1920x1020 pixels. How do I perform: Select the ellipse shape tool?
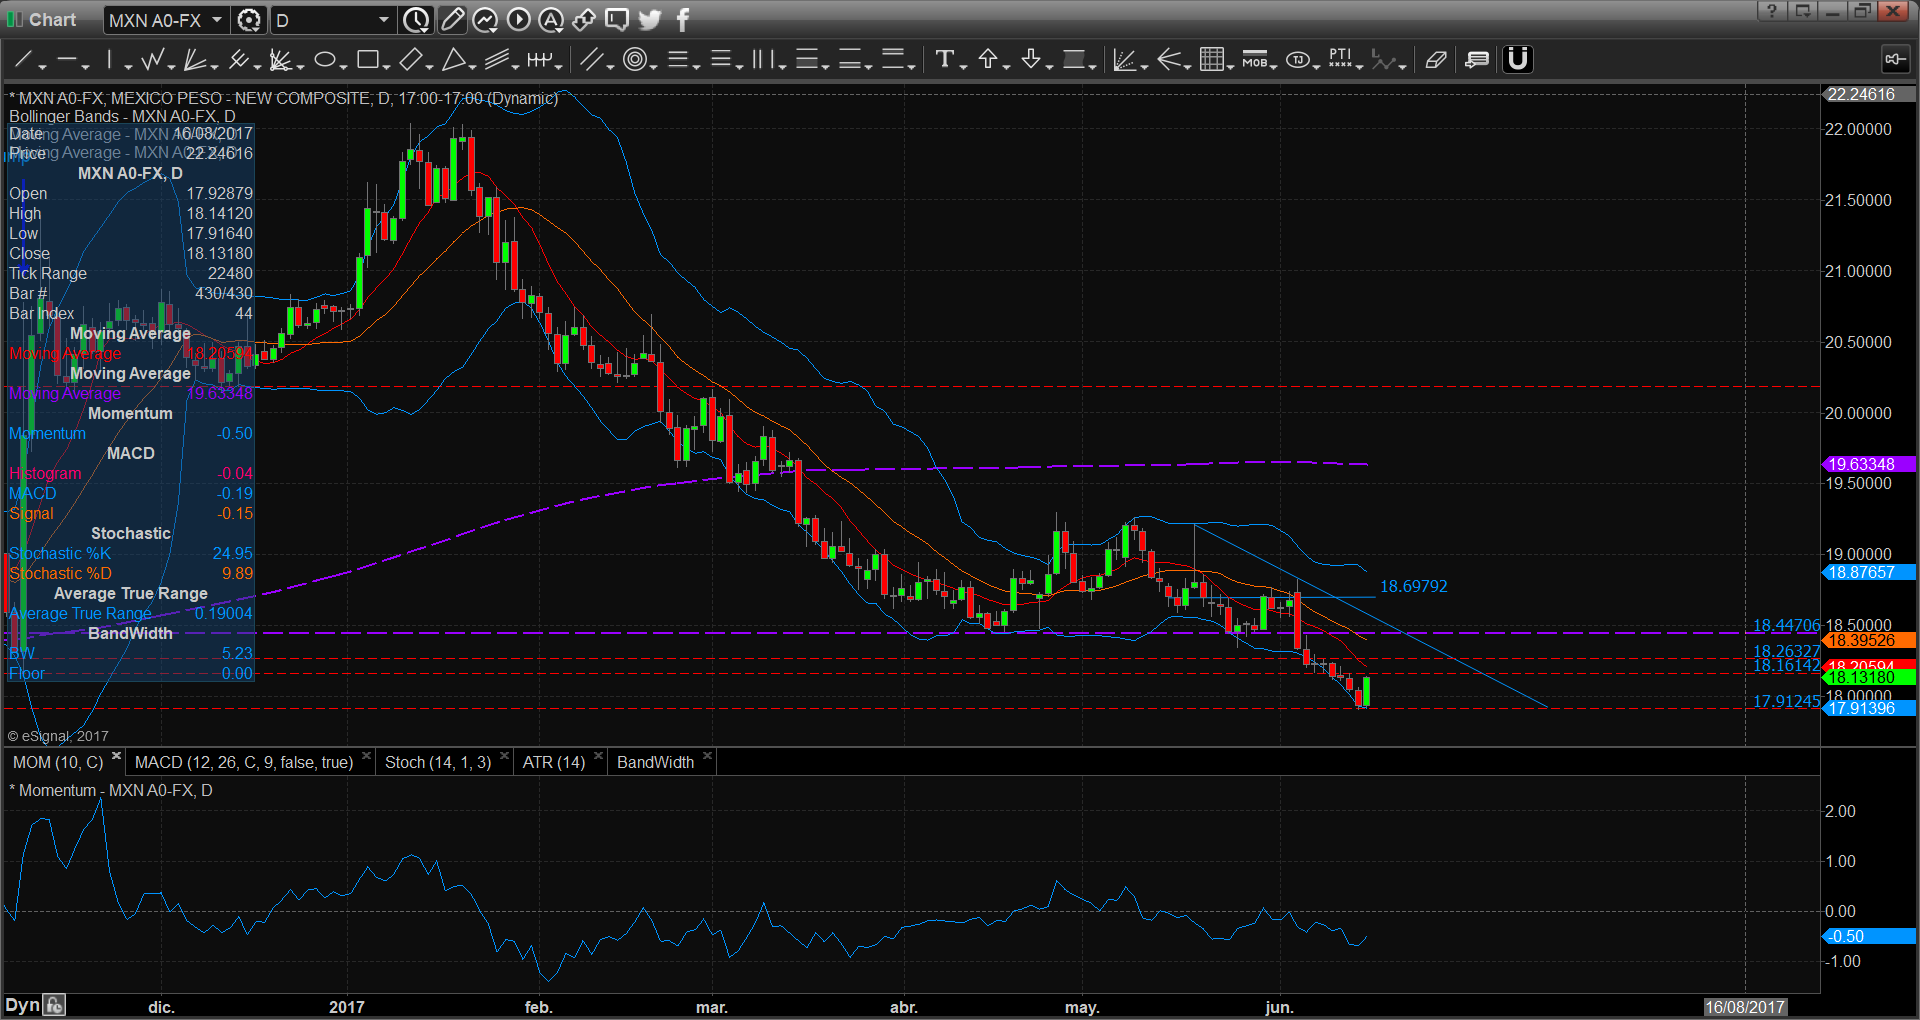pos(324,60)
